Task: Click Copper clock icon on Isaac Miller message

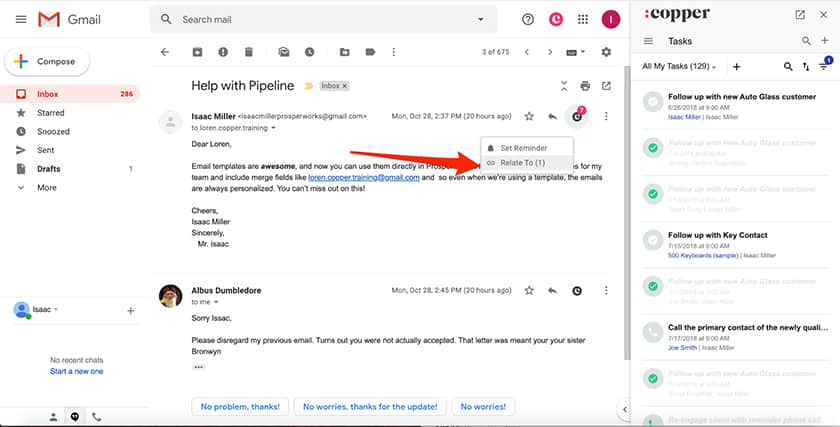Action: pos(577,116)
